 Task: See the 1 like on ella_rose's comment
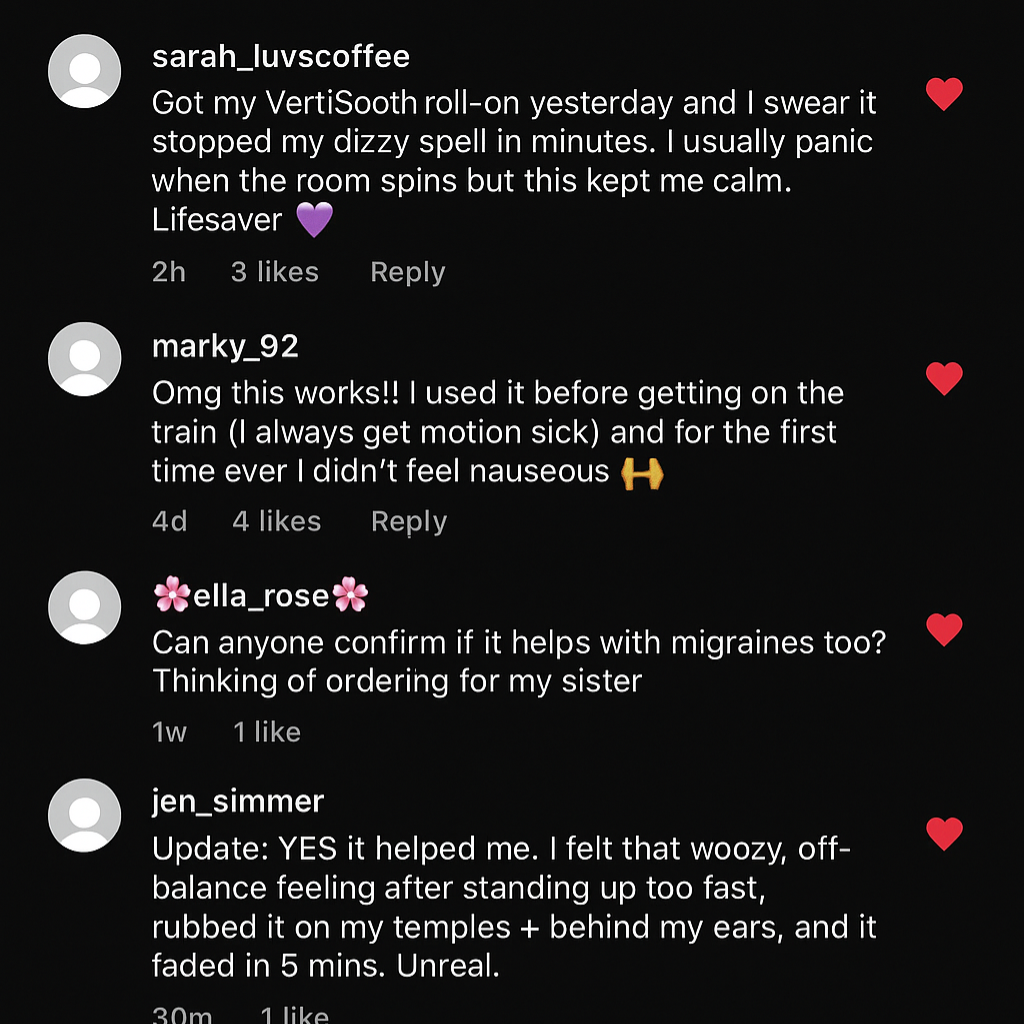point(267,732)
